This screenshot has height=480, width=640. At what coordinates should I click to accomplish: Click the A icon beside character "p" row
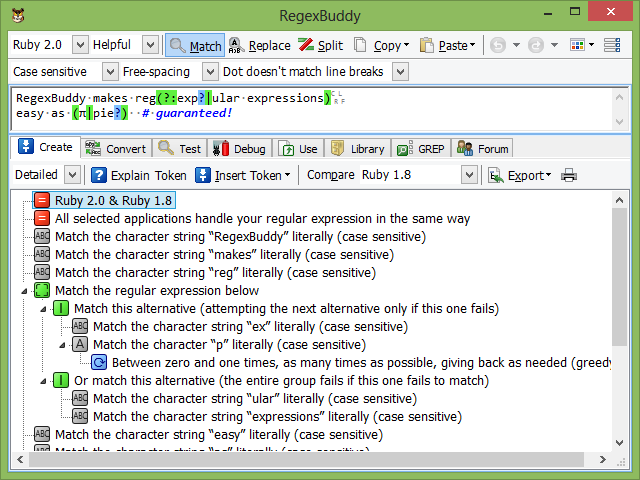click(80, 344)
